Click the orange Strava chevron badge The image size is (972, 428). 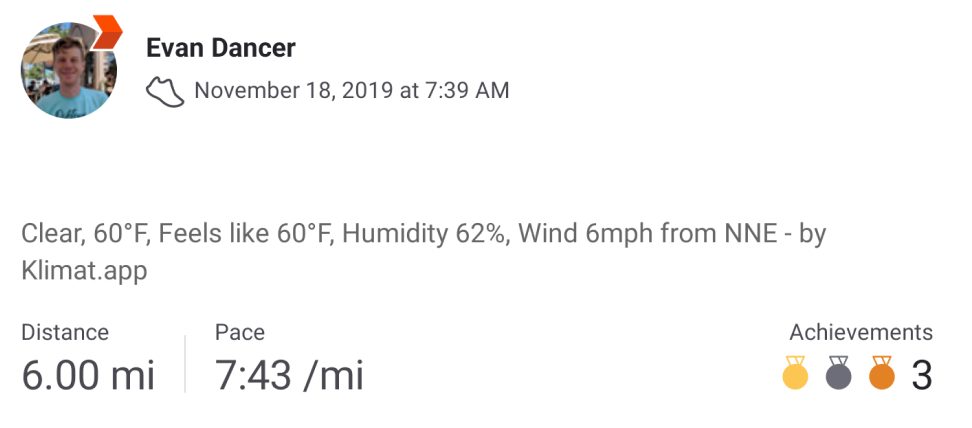pyautogui.click(x=107, y=31)
